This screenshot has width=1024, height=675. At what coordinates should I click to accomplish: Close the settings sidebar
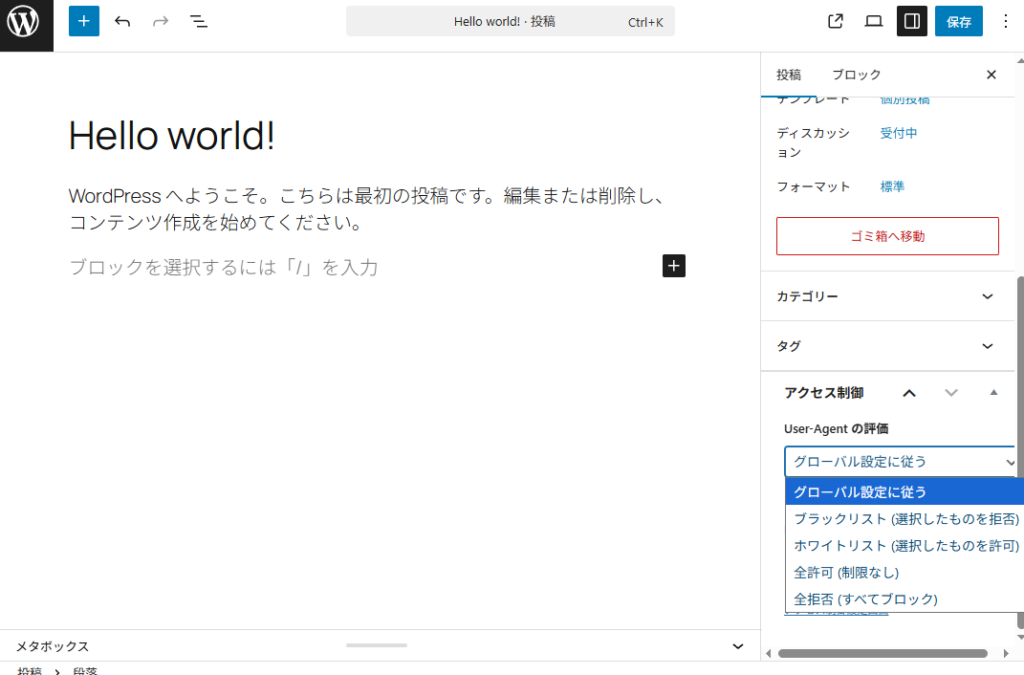(991, 75)
